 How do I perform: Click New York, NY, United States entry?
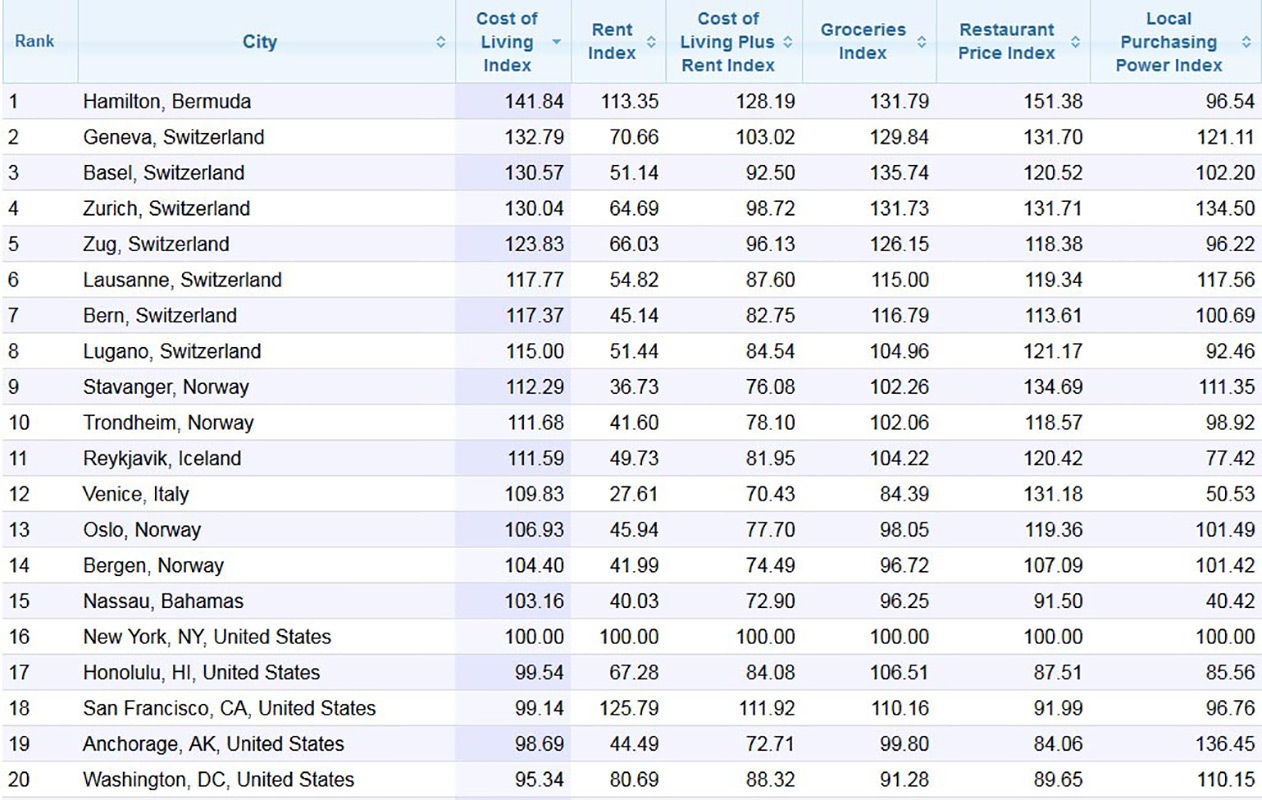pos(207,637)
